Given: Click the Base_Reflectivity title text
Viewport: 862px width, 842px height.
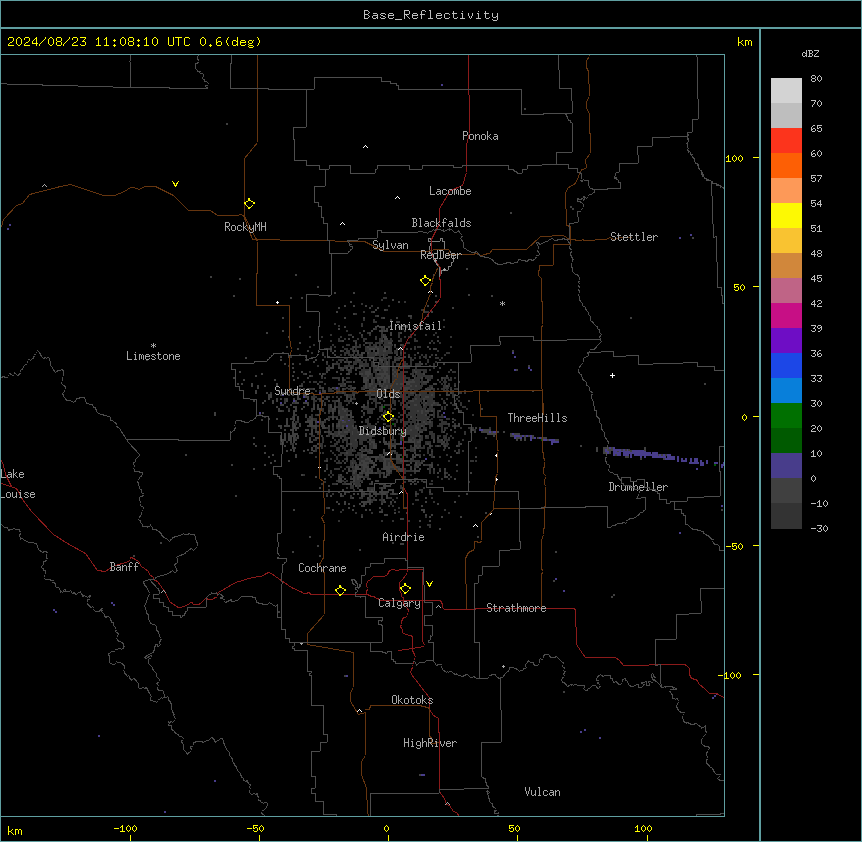Looking at the screenshot, I should coord(431,15).
